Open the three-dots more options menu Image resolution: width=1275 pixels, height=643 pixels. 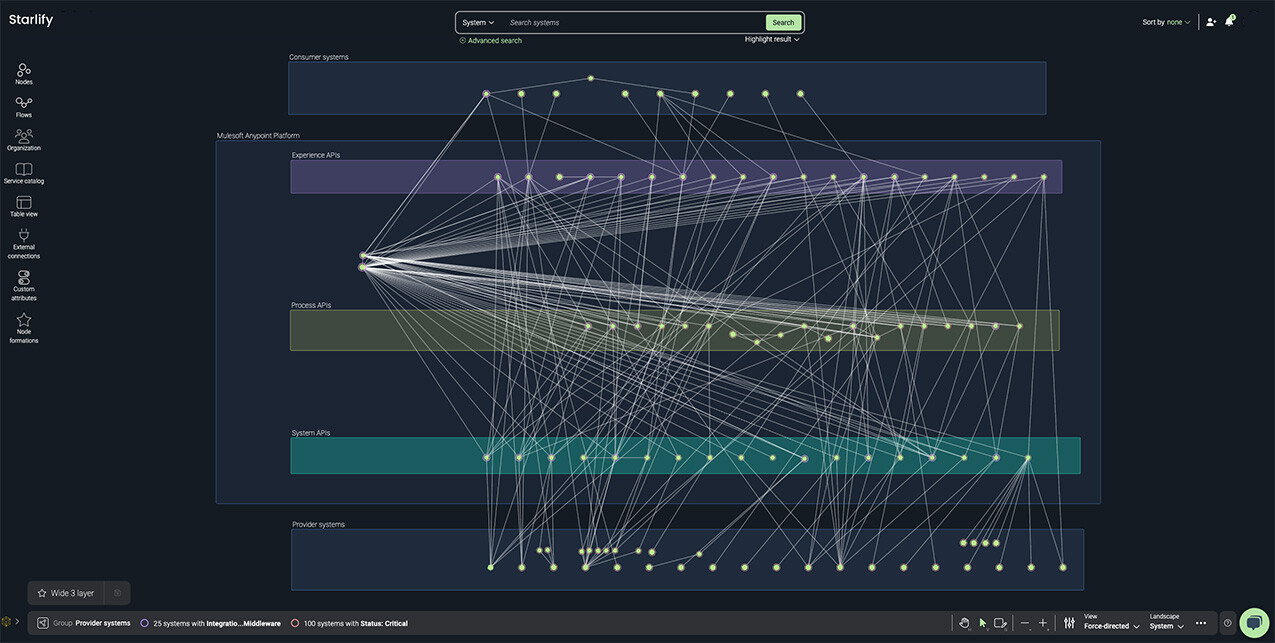1201,623
